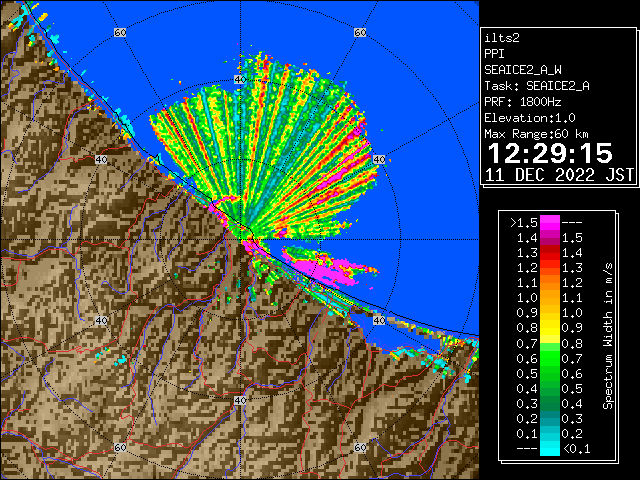Click the legend's right-column "1.5" value
The width and height of the screenshot is (640, 480).
(572, 238)
